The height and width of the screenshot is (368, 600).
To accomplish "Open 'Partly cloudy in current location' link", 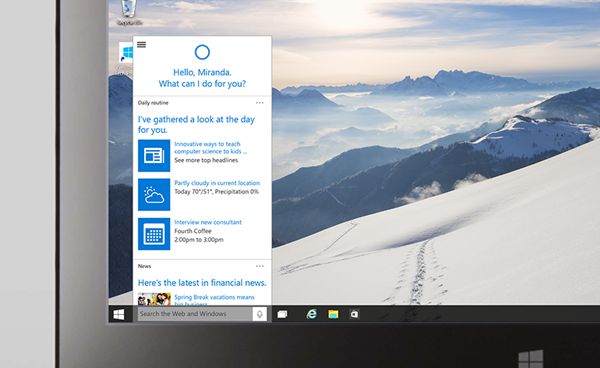I will 217,183.
